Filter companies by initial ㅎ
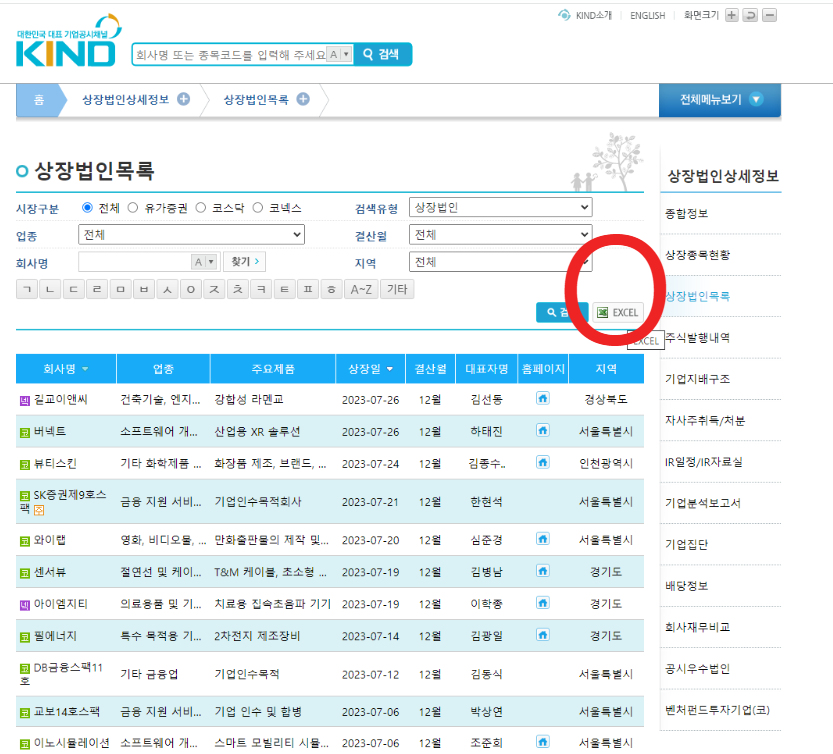This screenshot has width=833, height=754. [331, 289]
